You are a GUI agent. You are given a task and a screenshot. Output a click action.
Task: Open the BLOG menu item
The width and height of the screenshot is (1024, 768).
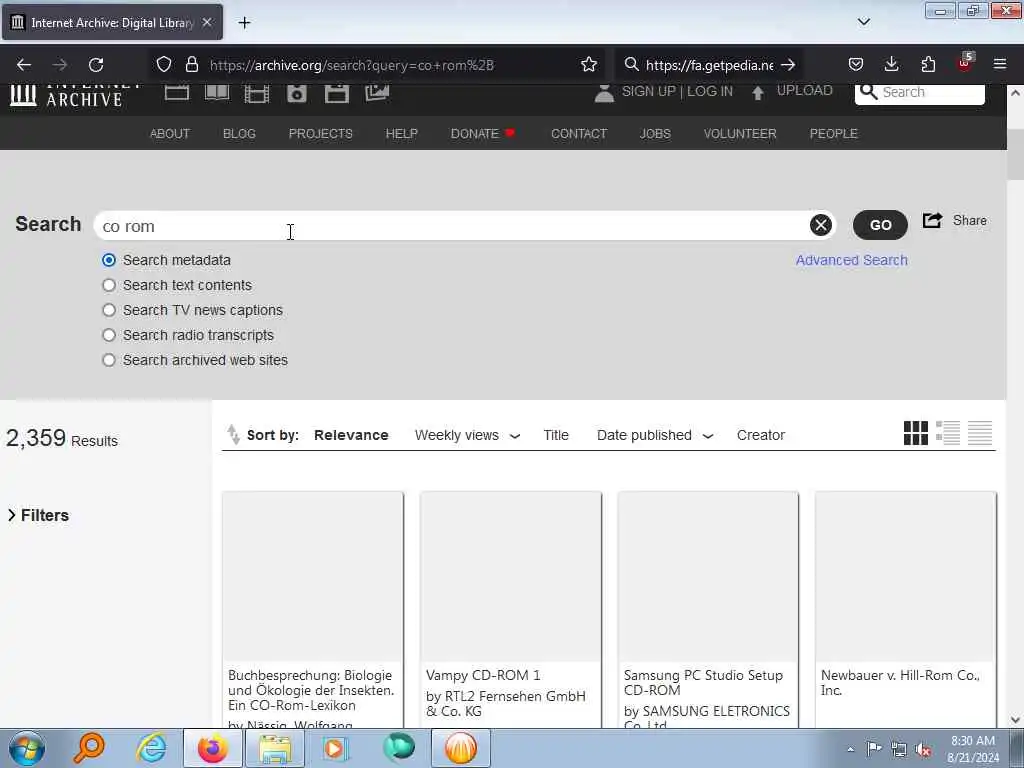click(x=239, y=134)
